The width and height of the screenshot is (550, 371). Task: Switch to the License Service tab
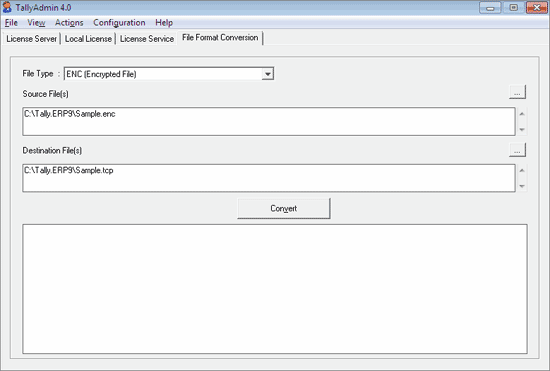pyautogui.click(x=147, y=39)
